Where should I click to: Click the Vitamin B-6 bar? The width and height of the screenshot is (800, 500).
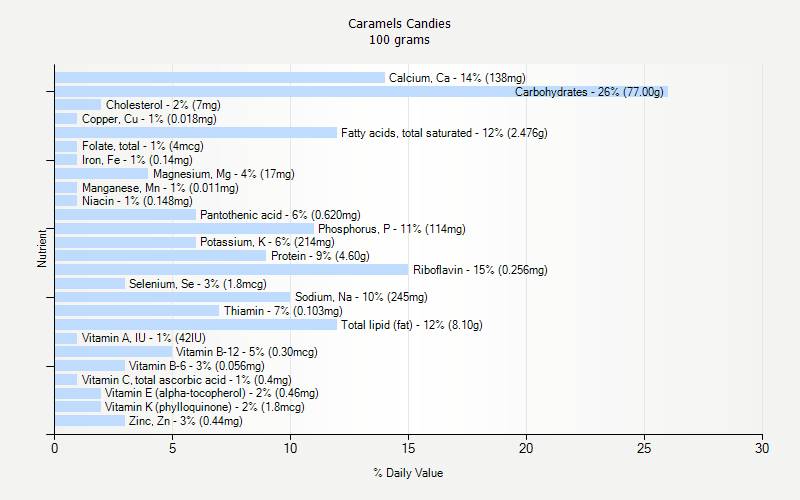click(90, 366)
